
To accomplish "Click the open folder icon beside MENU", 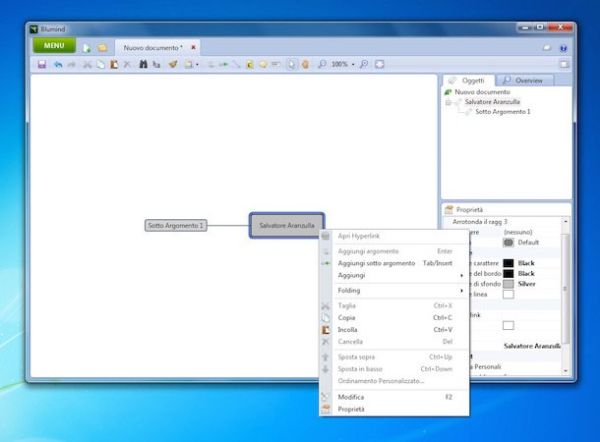I will point(102,47).
